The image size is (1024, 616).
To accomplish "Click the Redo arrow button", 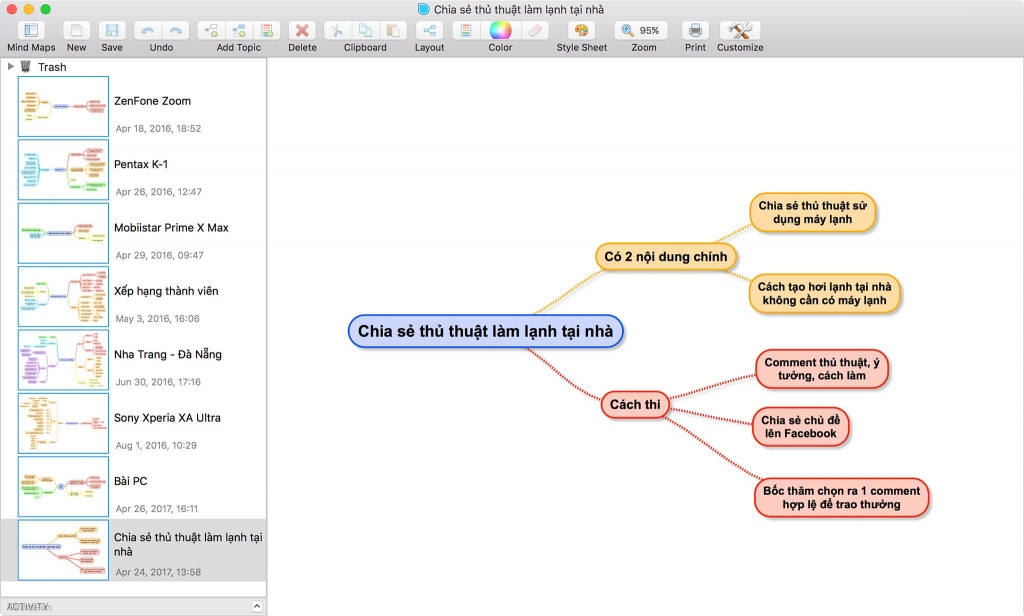I will click(x=175, y=31).
